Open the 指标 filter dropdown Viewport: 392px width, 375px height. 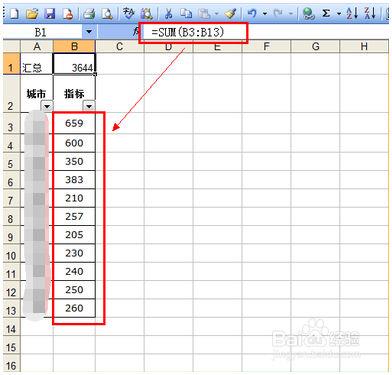[89, 106]
